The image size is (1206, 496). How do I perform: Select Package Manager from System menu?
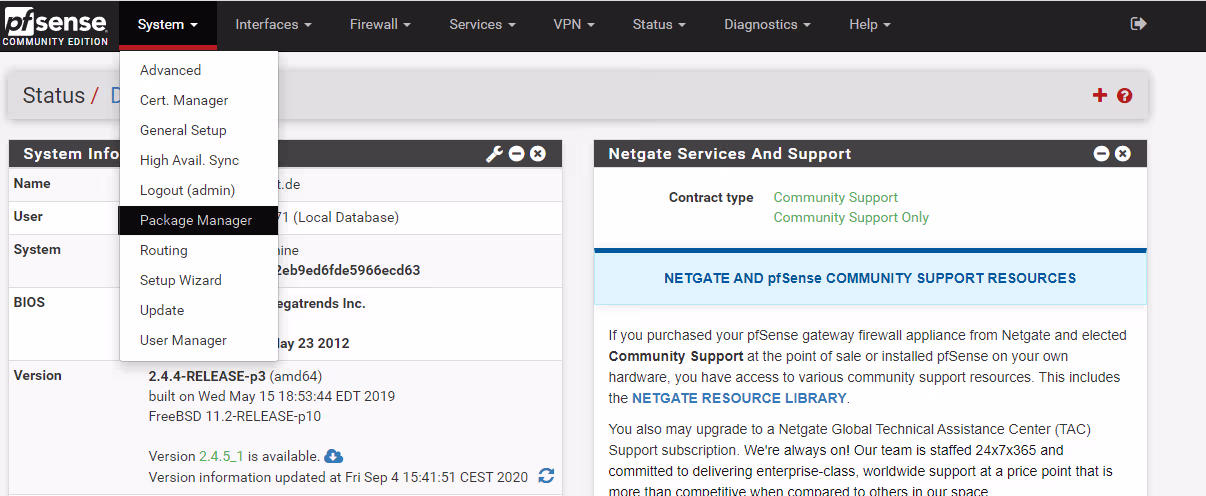[x=196, y=220]
